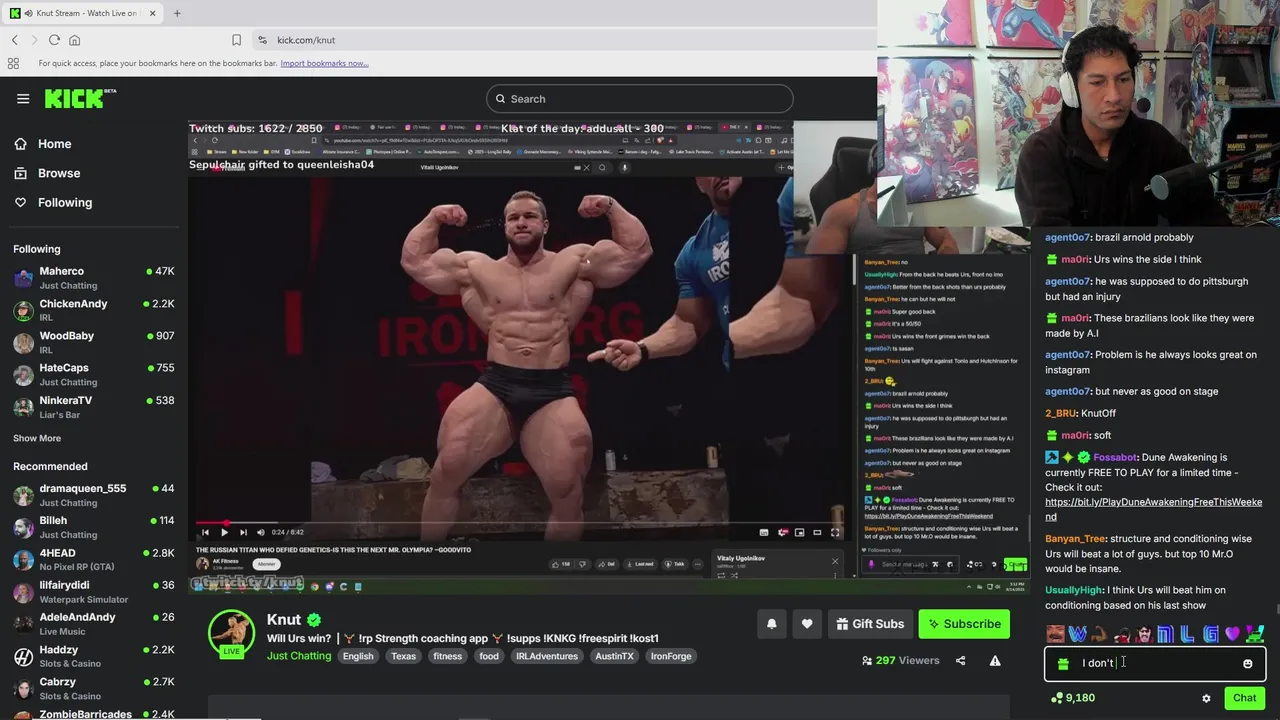
Task: Insert the flexing arm emote
Action: pos(1099,634)
